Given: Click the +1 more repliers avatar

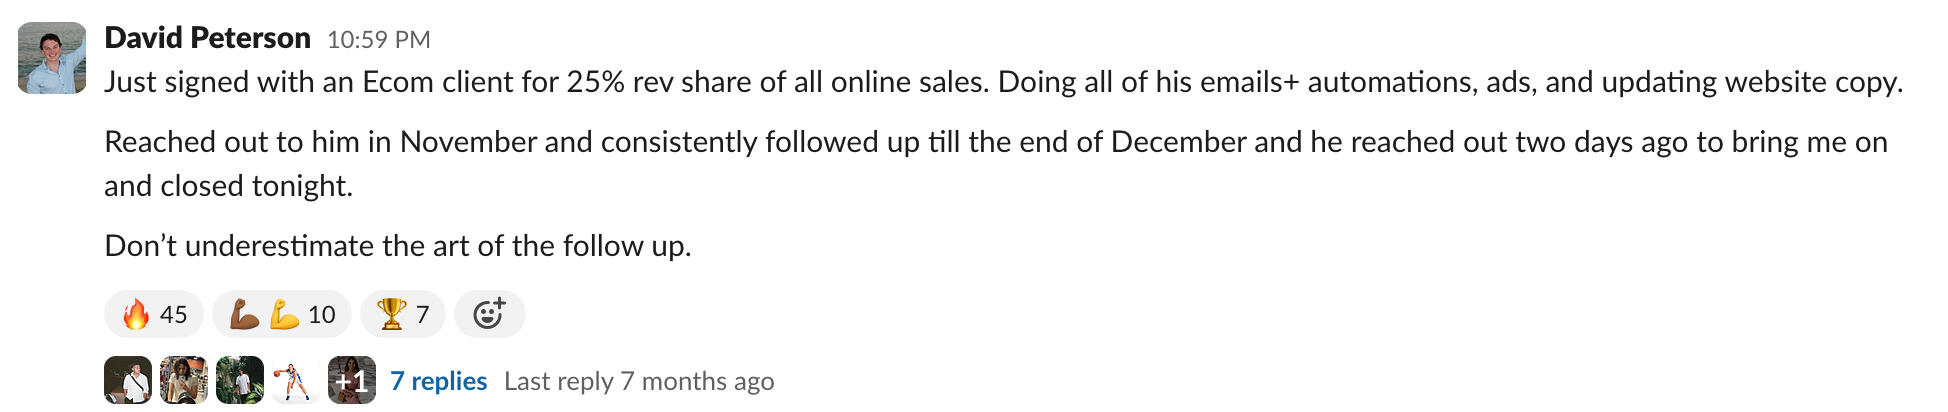Looking at the screenshot, I should [352, 380].
